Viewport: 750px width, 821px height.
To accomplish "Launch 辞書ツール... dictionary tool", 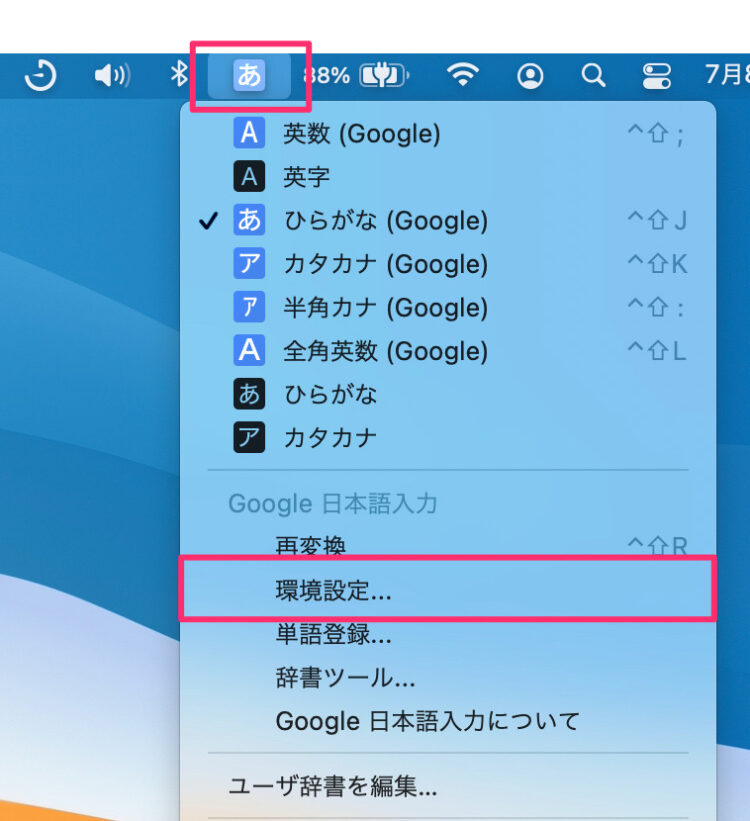I will point(345,678).
